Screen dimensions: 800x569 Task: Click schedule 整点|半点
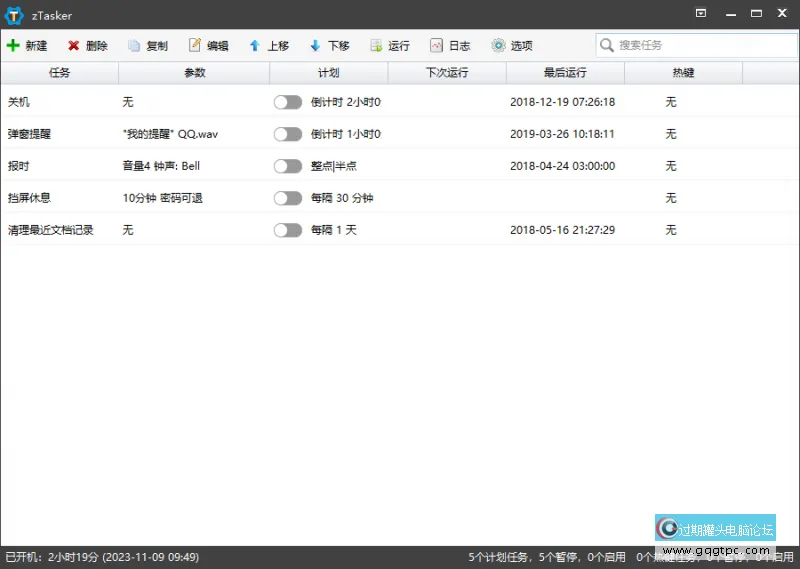[x=334, y=166]
